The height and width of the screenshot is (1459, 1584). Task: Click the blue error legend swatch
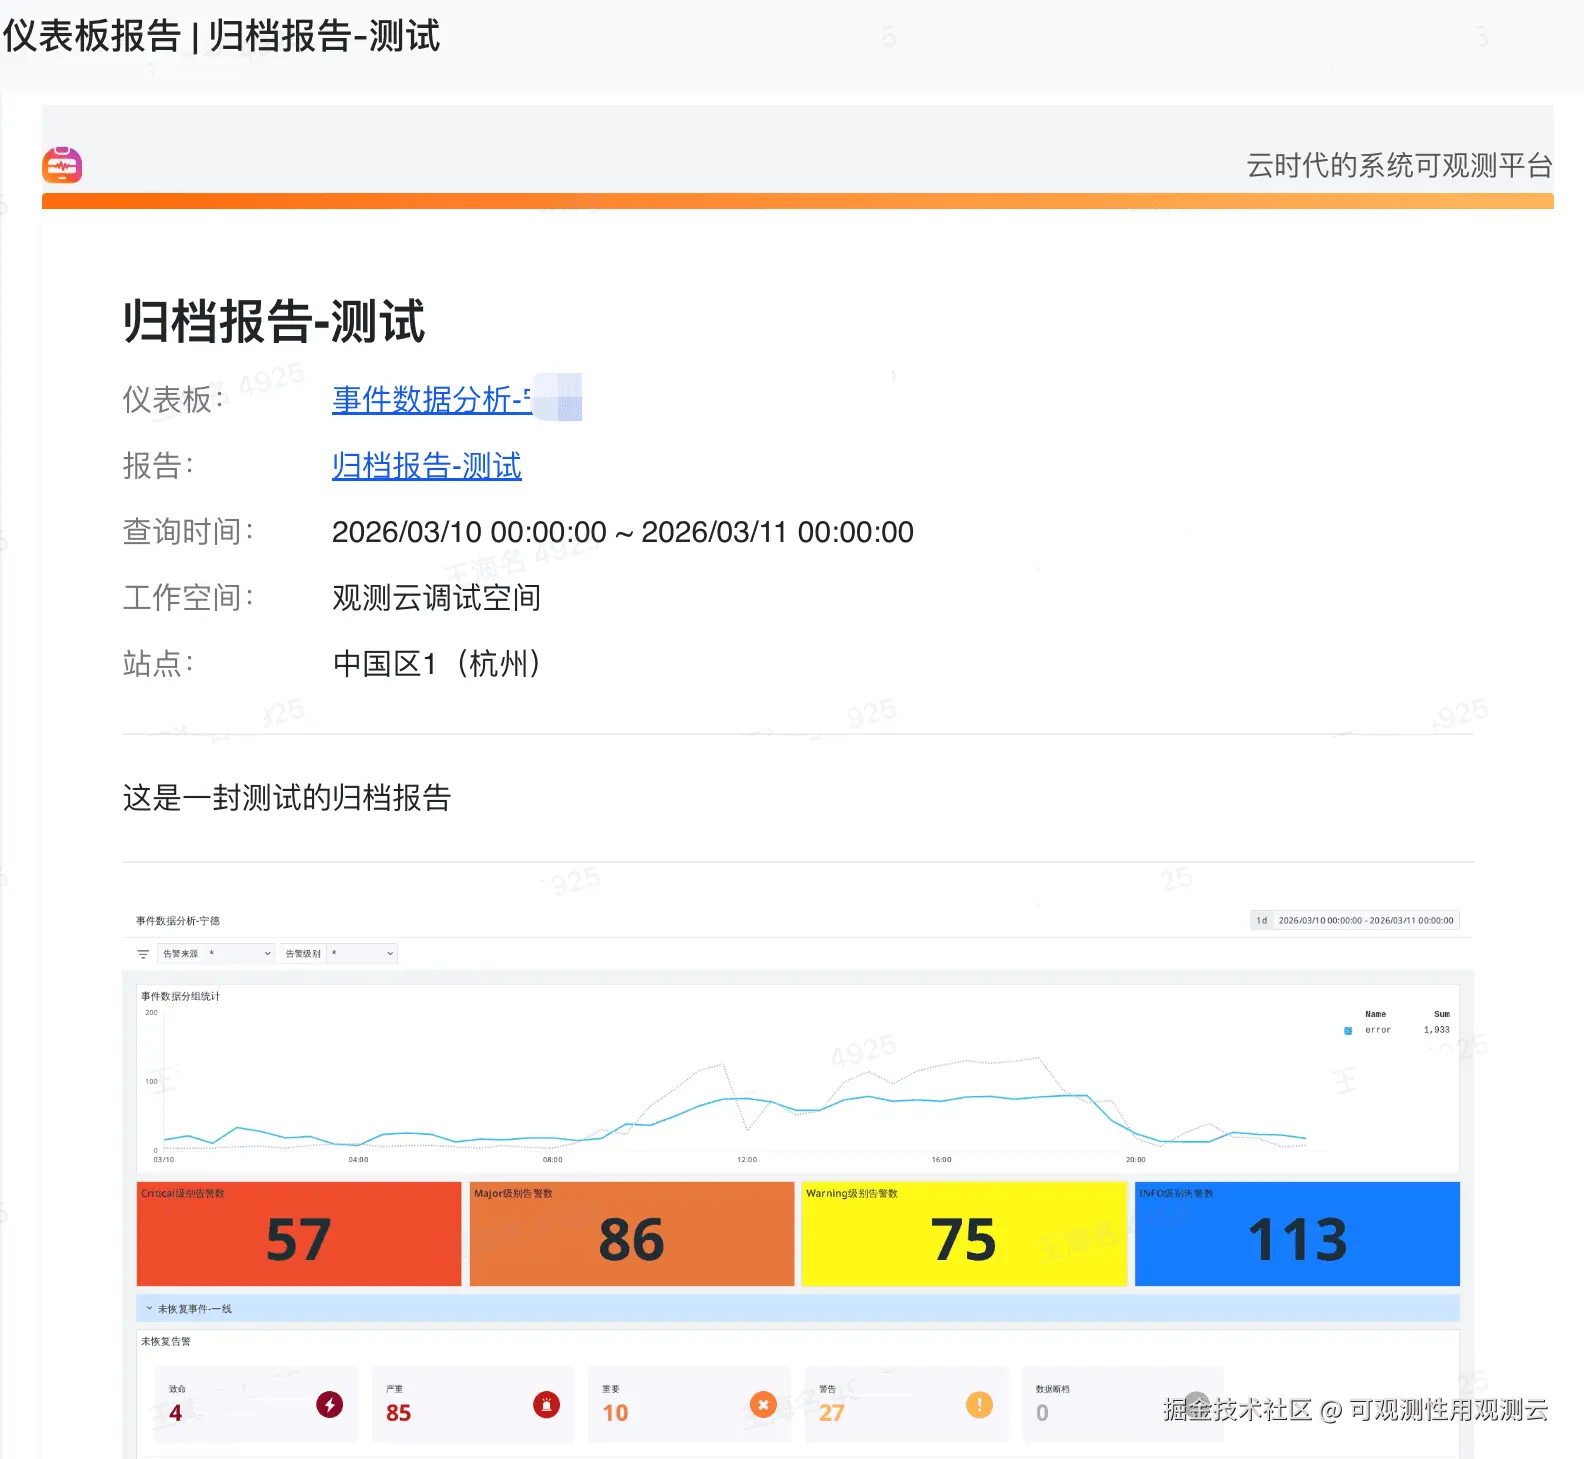1348,1030
